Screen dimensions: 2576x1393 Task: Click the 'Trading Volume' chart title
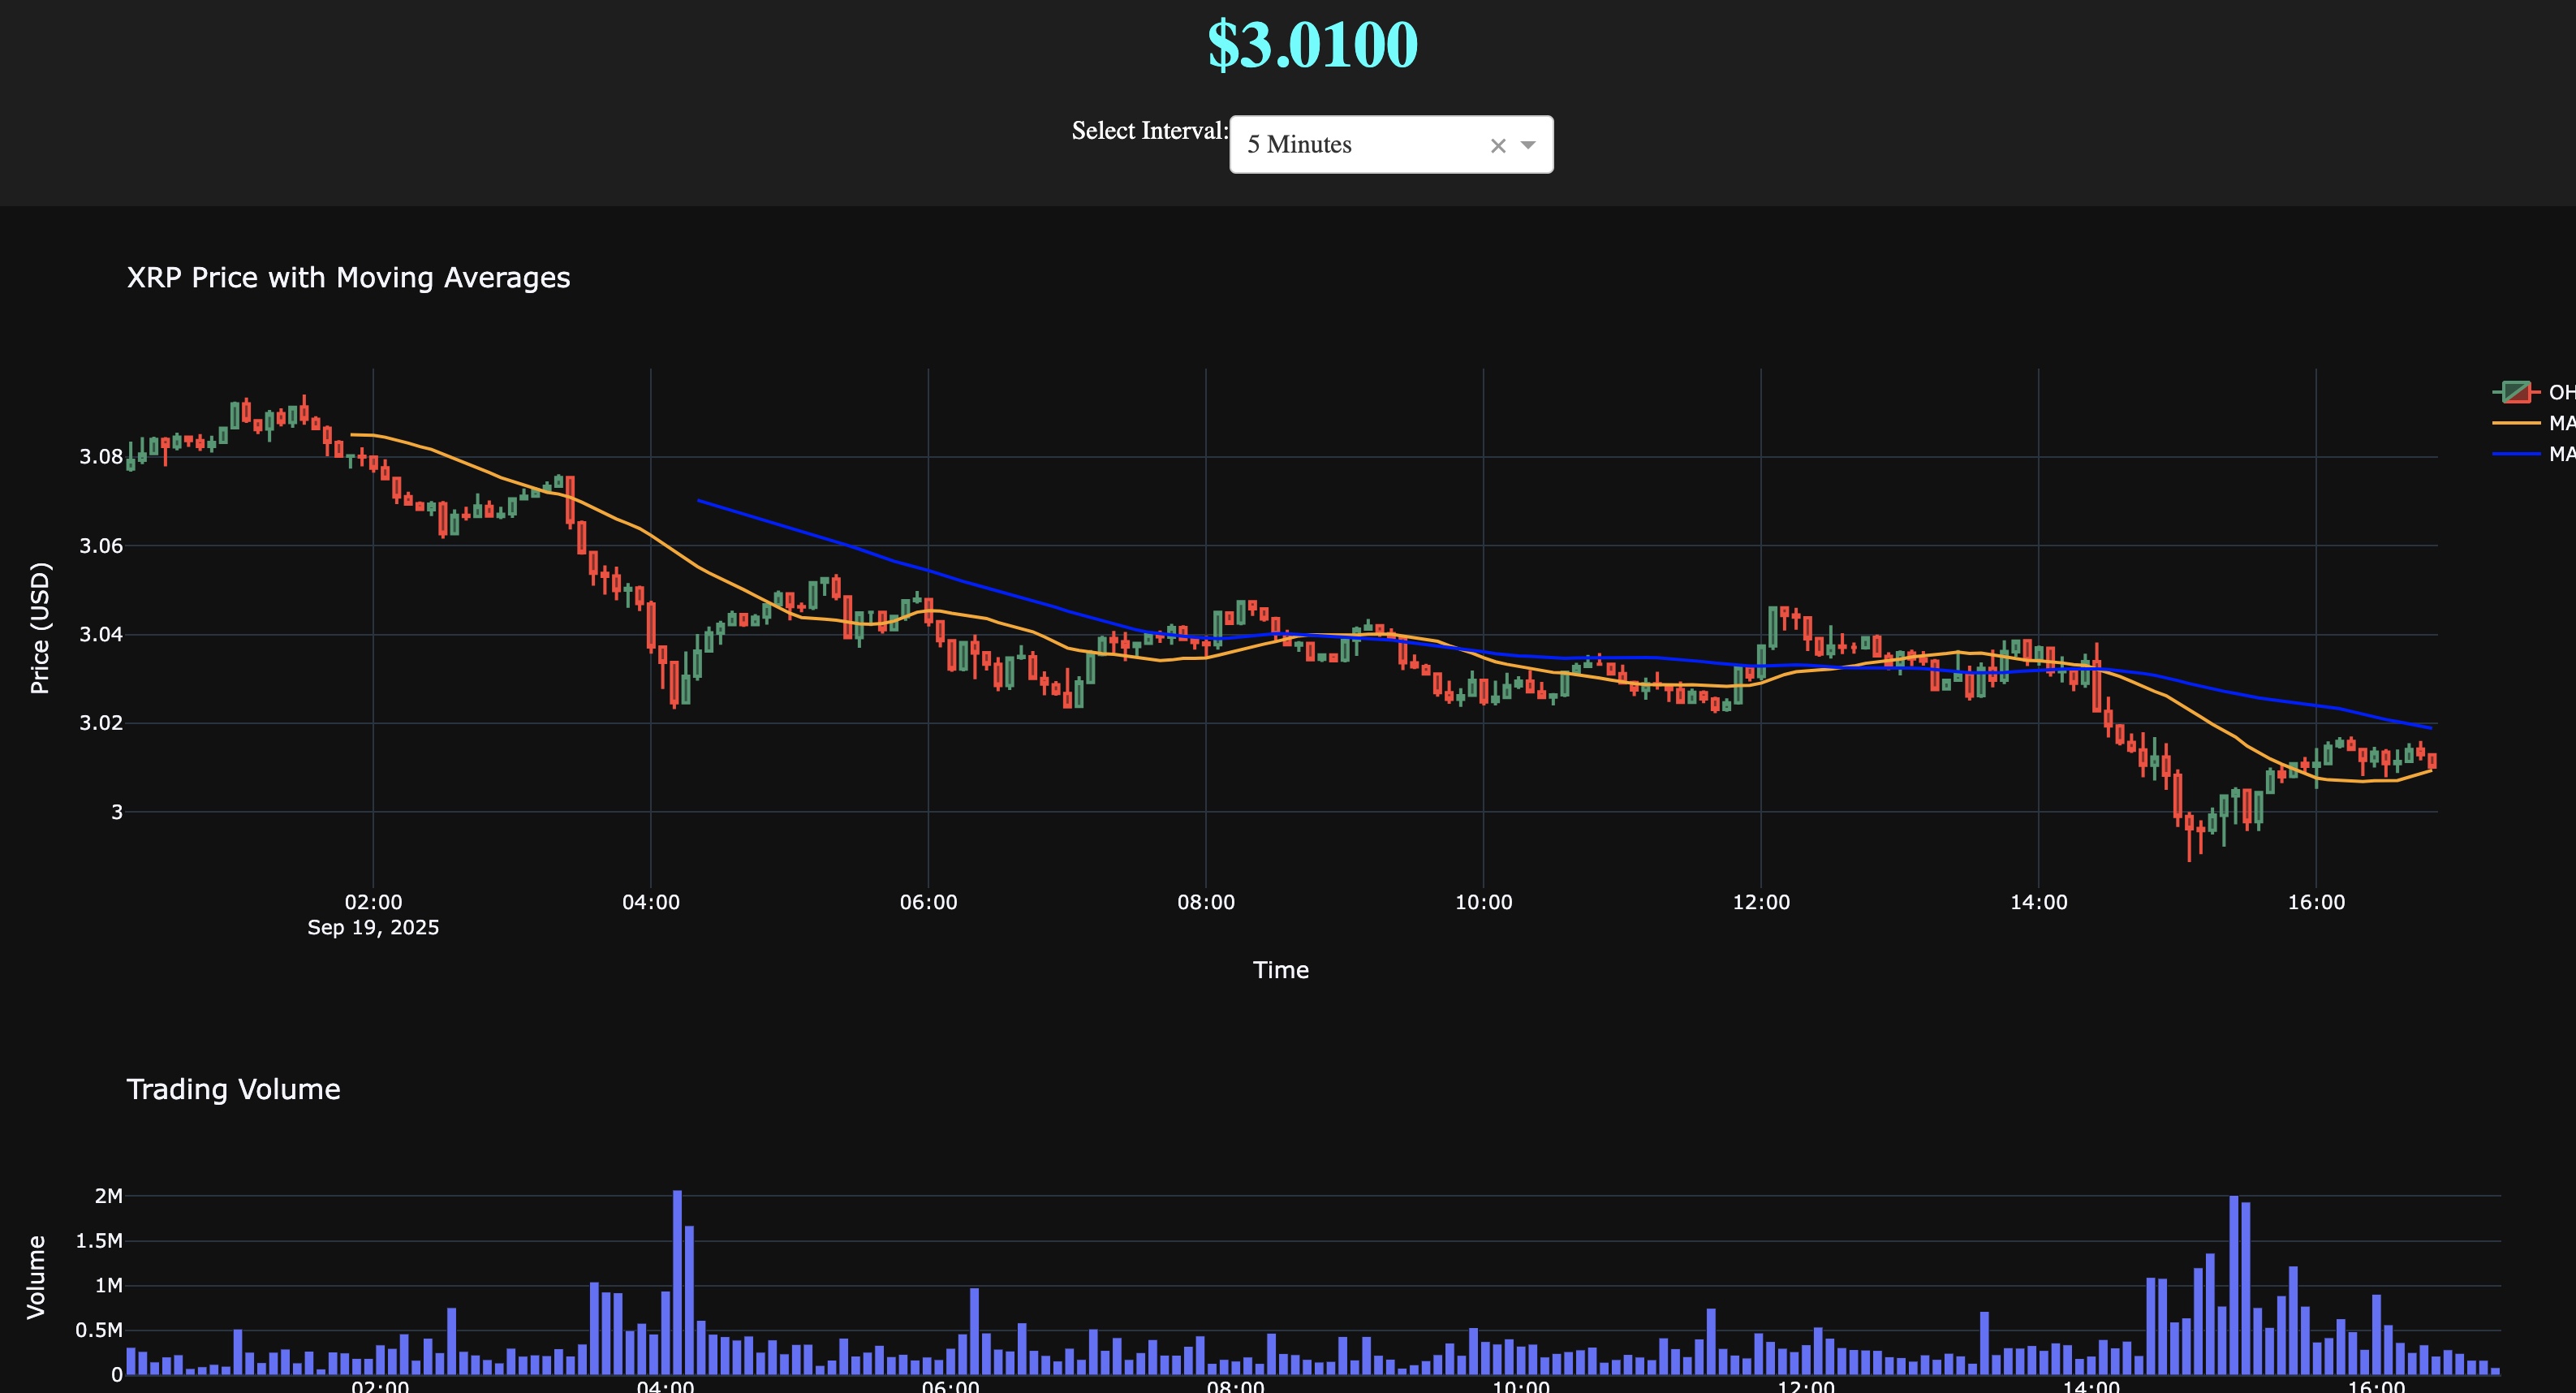[x=233, y=1089]
